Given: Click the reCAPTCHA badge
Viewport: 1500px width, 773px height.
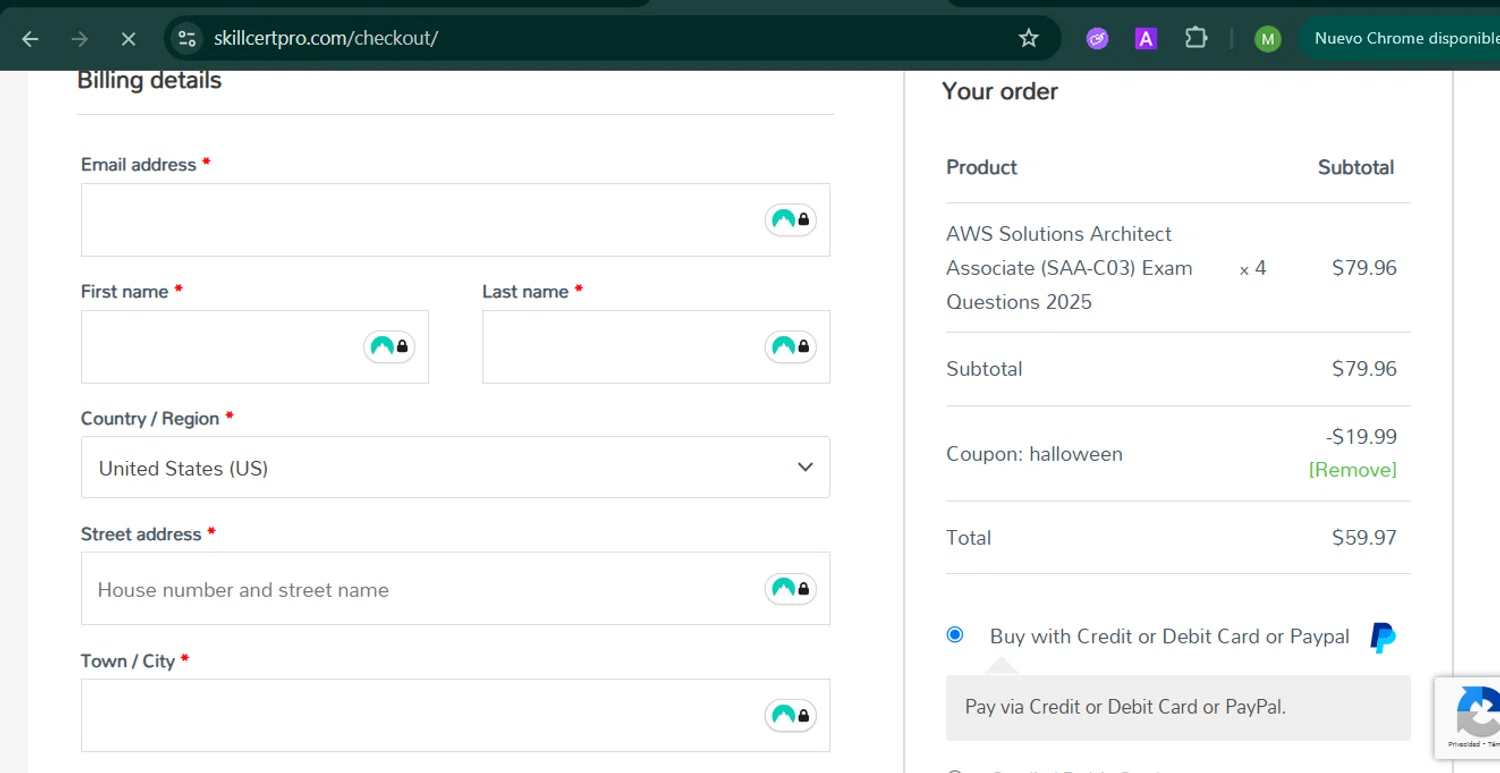Looking at the screenshot, I should (x=1468, y=718).
